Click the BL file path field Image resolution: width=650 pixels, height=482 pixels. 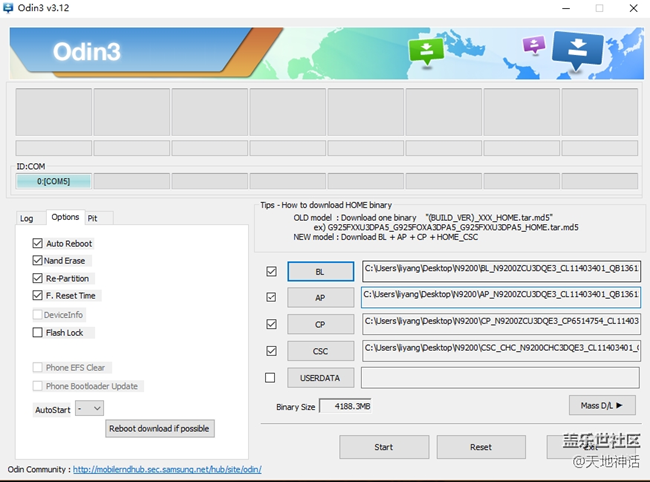coord(501,271)
